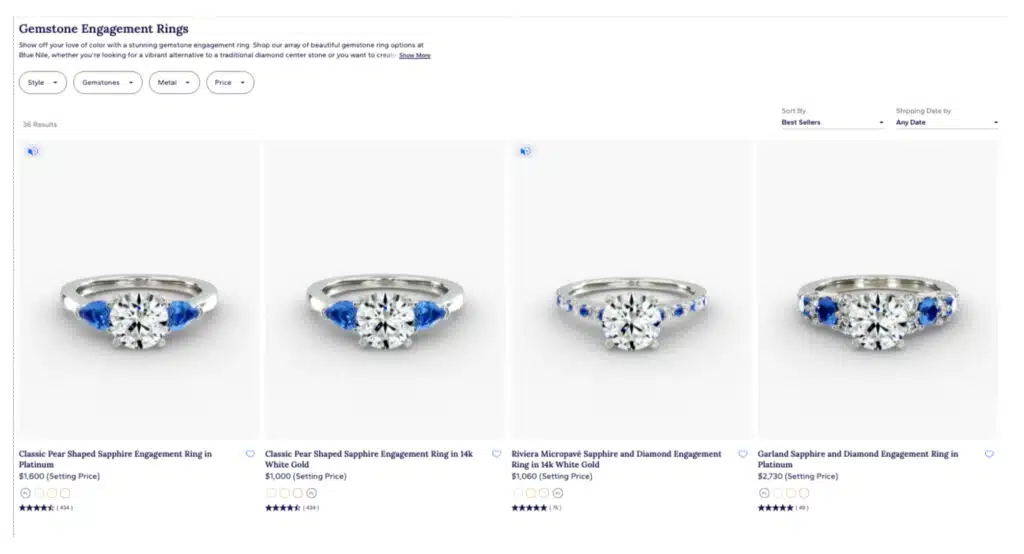The image size is (1024, 554).
Task: Click blue badge icon on first ring image
Action: pos(33,151)
